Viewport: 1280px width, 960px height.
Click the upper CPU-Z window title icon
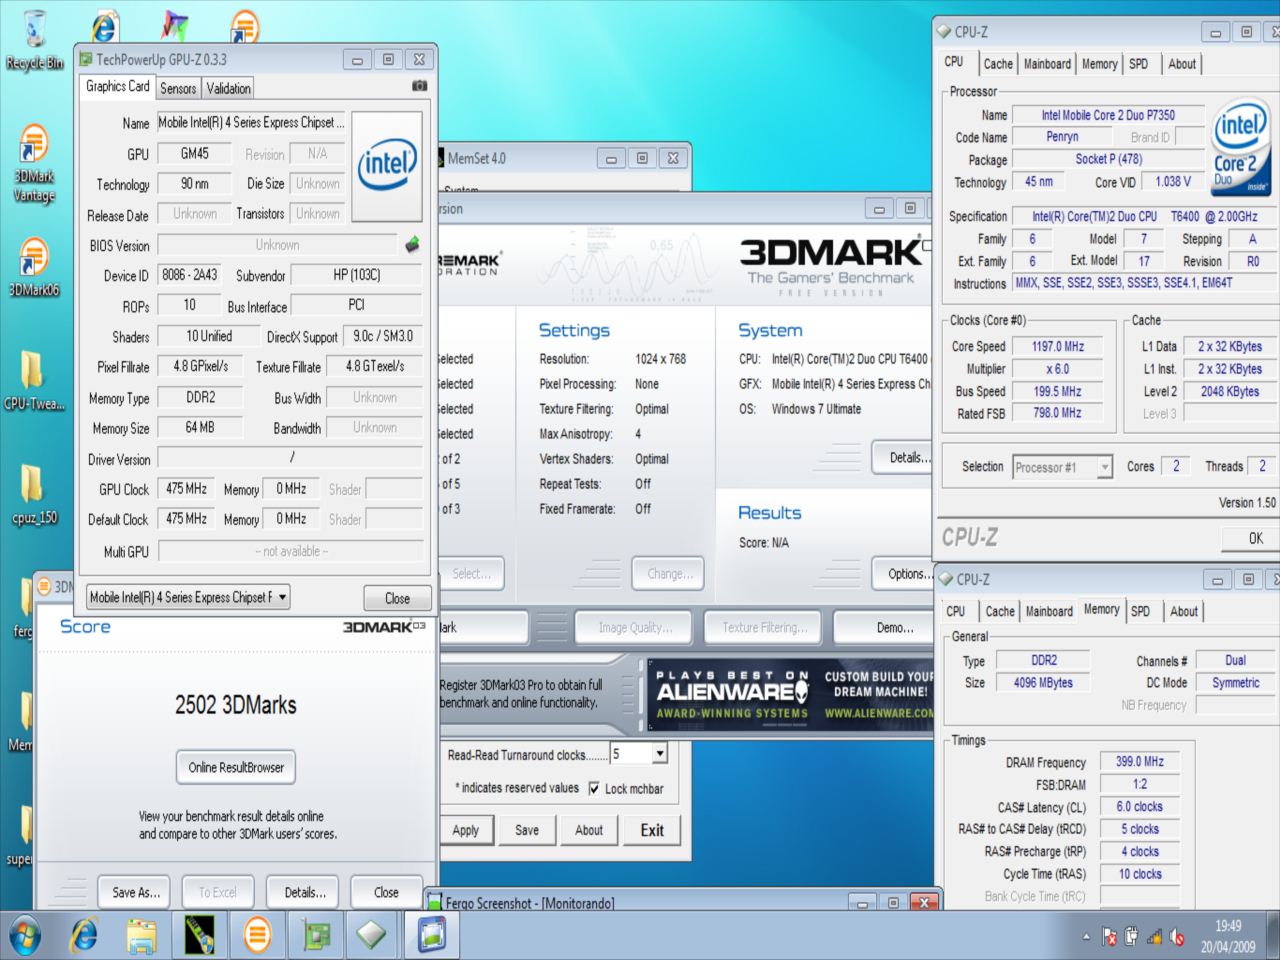[943, 32]
